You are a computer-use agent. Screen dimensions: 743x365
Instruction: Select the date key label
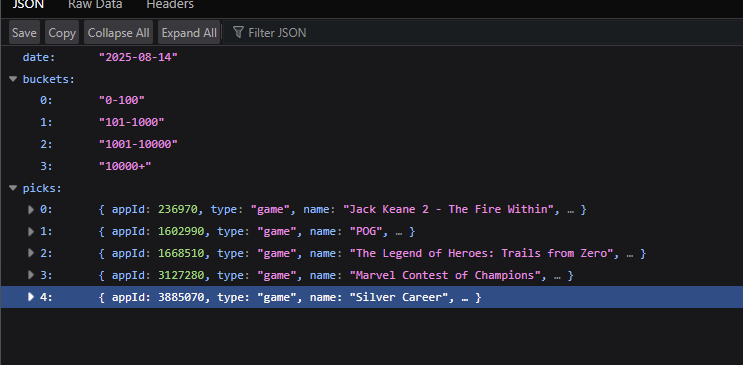pyautogui.click(x=39, y=57)
